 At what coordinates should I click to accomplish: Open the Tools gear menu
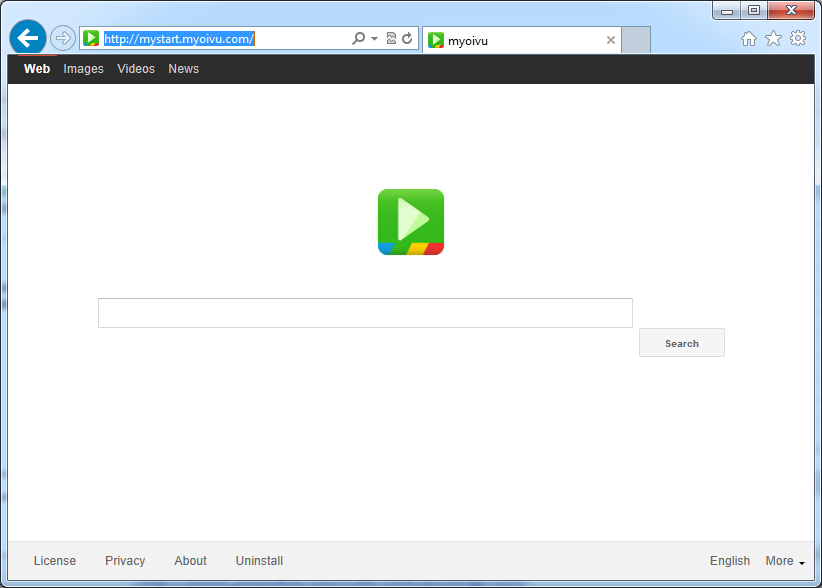798,38
